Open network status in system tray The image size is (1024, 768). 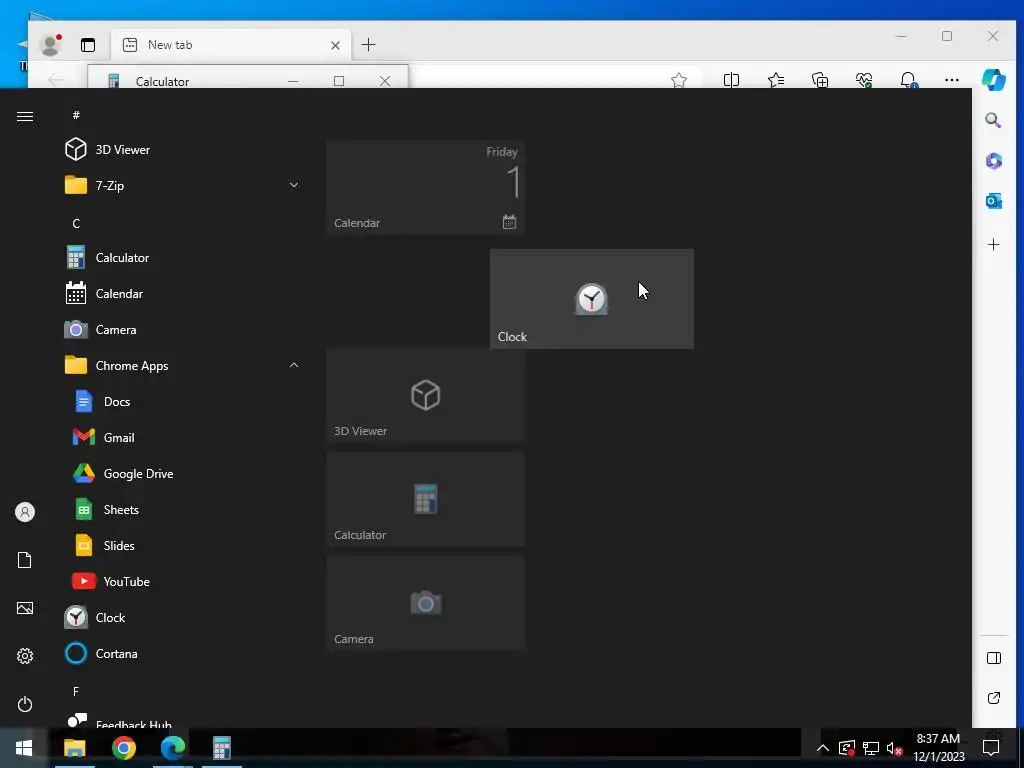[871, 748]
